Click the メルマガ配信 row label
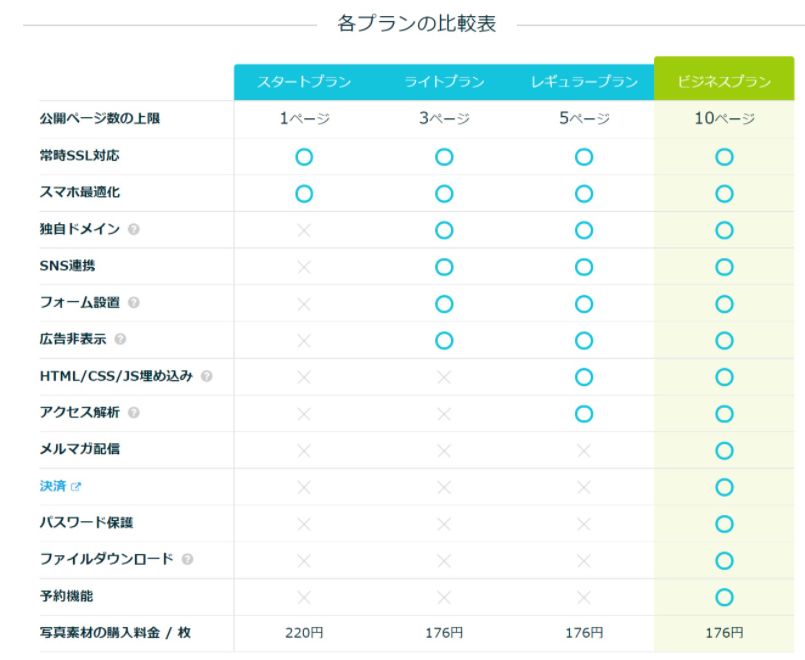This screenshot has width=805, height=660. click(80, 449)
